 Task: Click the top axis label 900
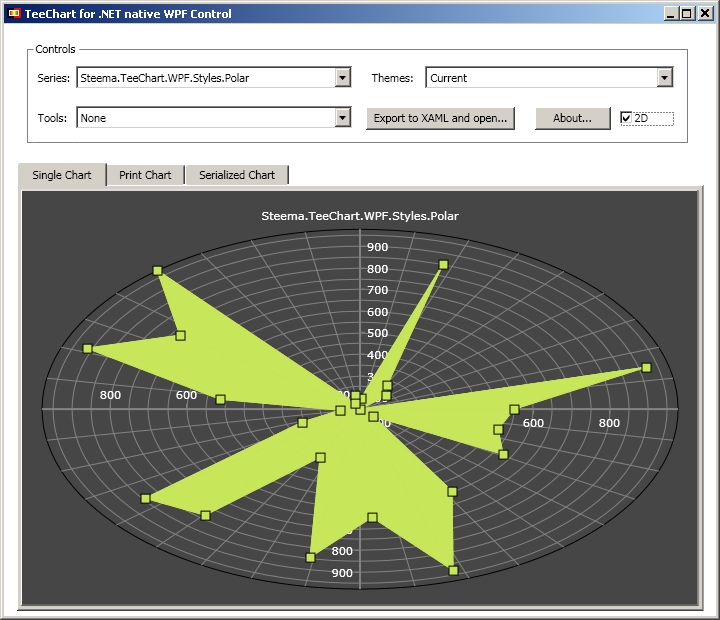377,247
